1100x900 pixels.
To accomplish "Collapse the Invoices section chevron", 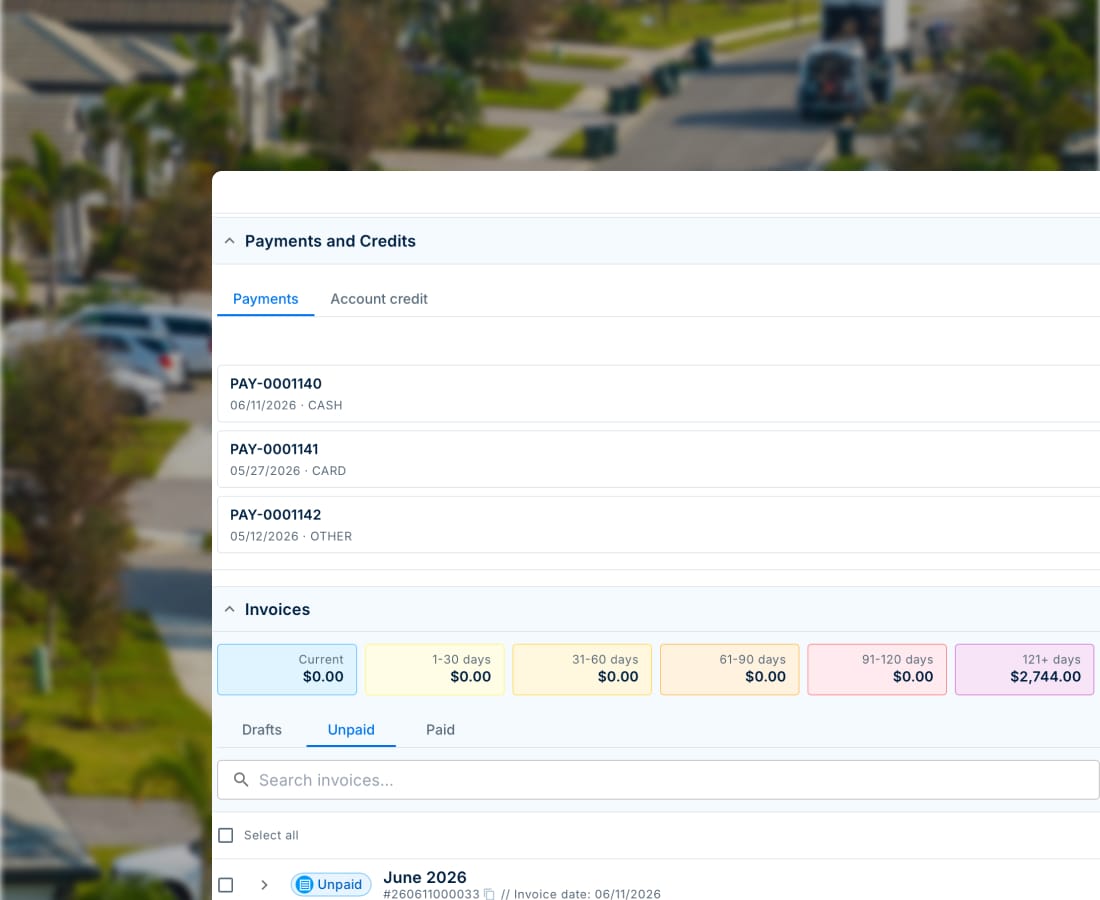I will (x=229, y=609).
